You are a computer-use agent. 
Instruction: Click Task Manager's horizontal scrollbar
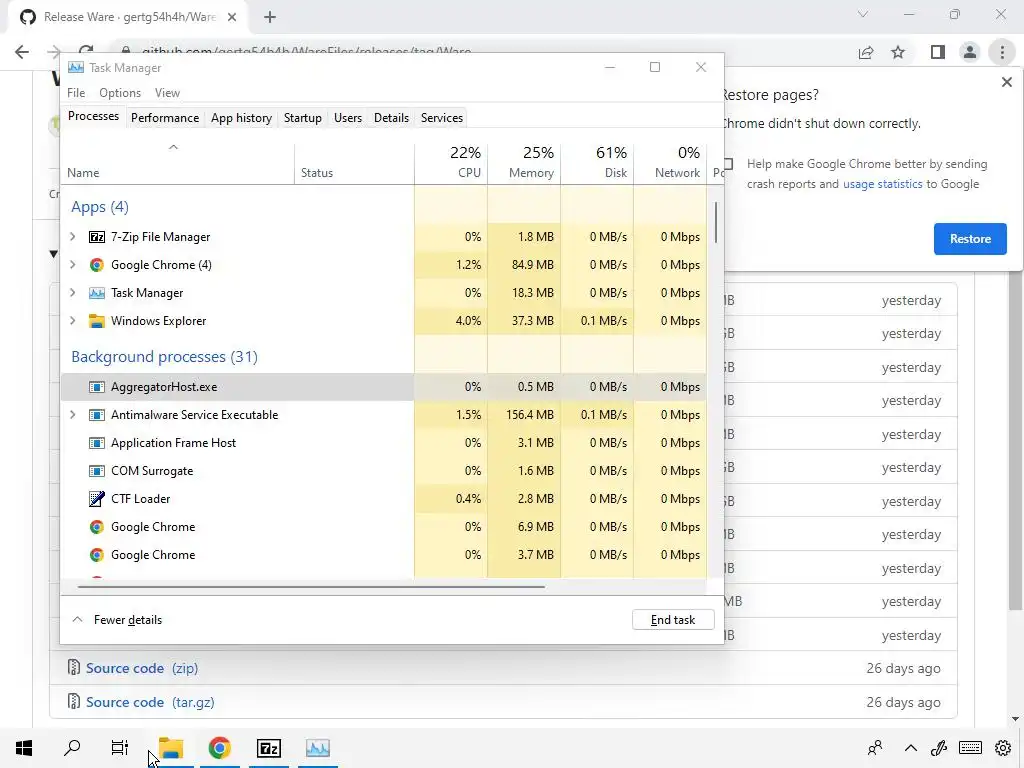click(x=311, y=587)
